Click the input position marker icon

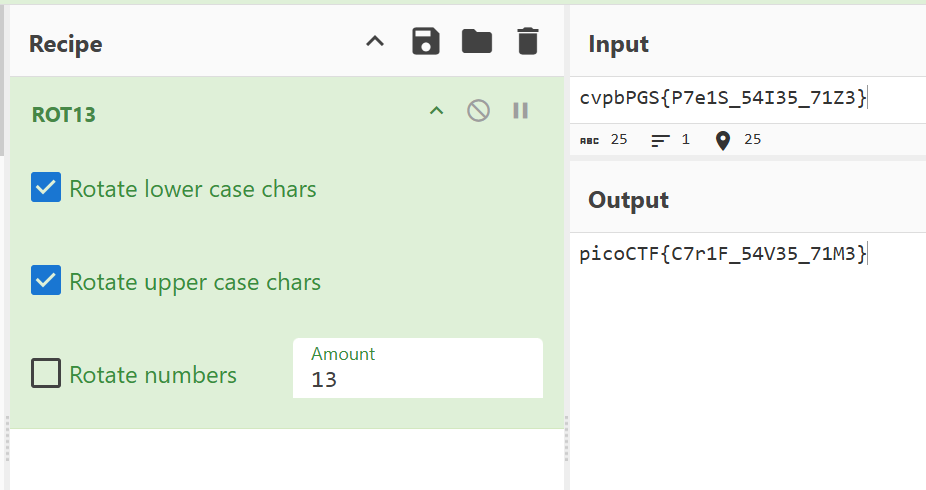tap(723, 140)
